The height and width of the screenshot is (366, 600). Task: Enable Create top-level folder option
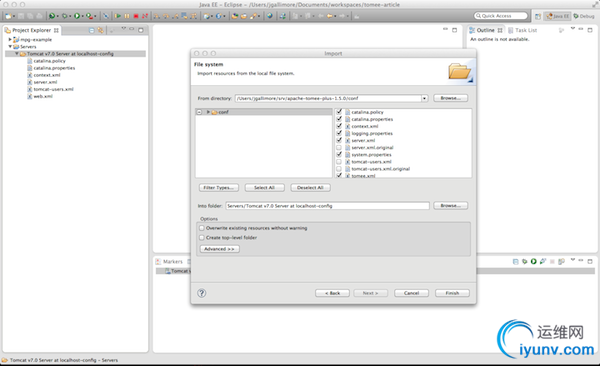pyautogui.click(x=202, y=238)
